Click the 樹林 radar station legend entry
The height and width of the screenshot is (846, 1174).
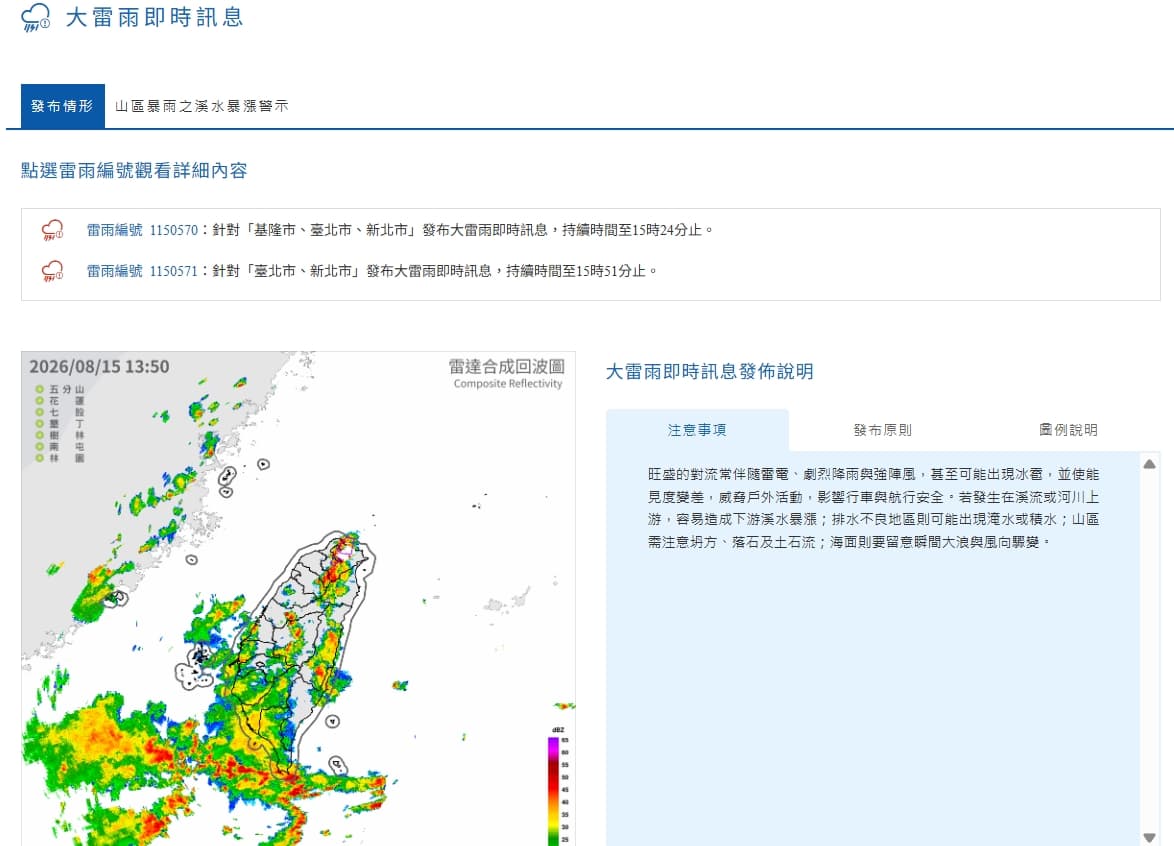coord(60,435)
